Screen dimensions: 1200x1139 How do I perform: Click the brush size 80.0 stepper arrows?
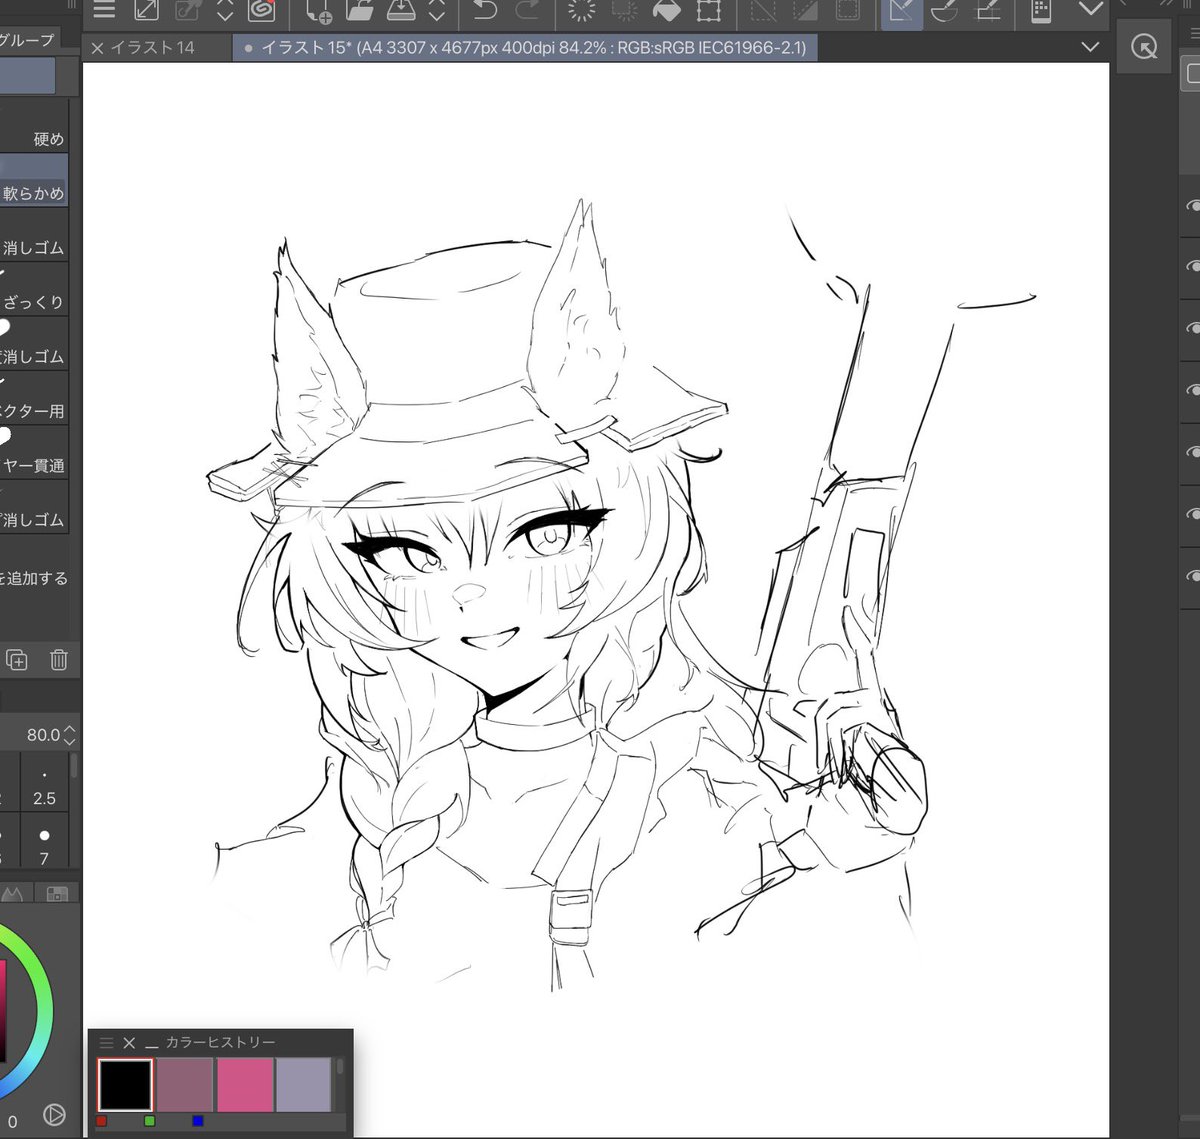69,735
